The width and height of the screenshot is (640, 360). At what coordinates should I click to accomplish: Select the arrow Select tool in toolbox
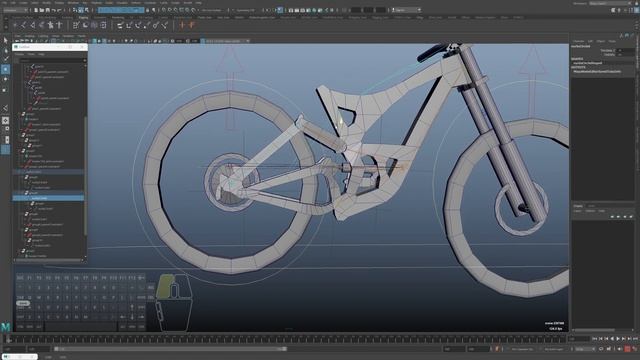coord(5,40)
